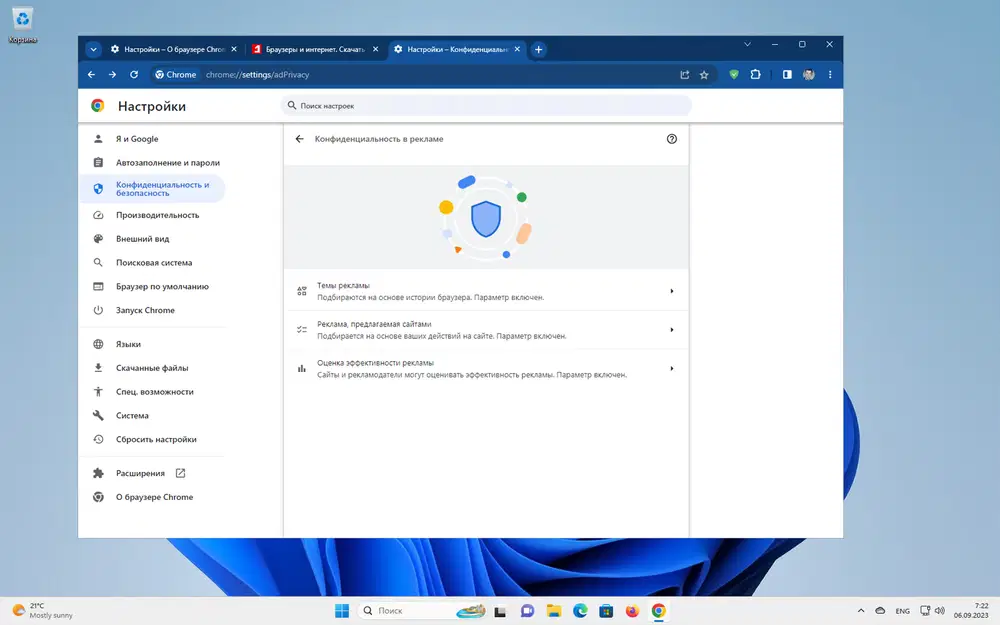Click the taskbar 'Поиск' search box

pyautogui.click(x=422, y=610)
